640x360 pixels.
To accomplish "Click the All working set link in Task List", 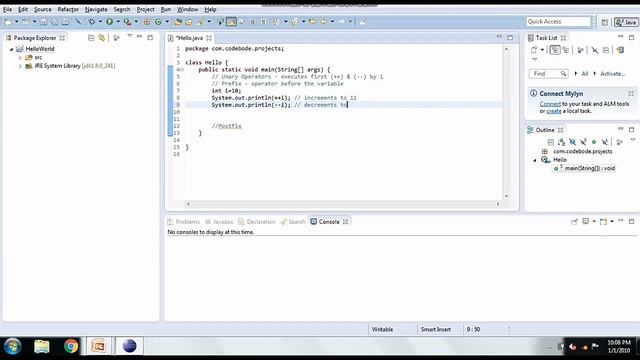I will [x=585, y=74].
